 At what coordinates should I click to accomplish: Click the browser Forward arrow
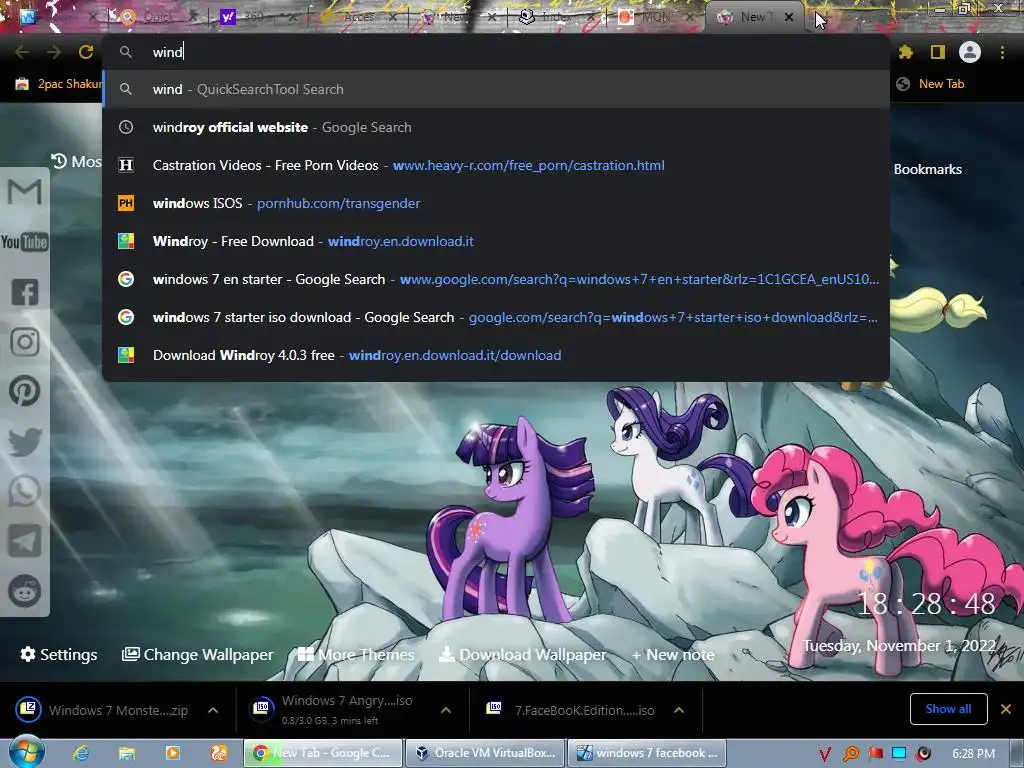pos(54,52)
